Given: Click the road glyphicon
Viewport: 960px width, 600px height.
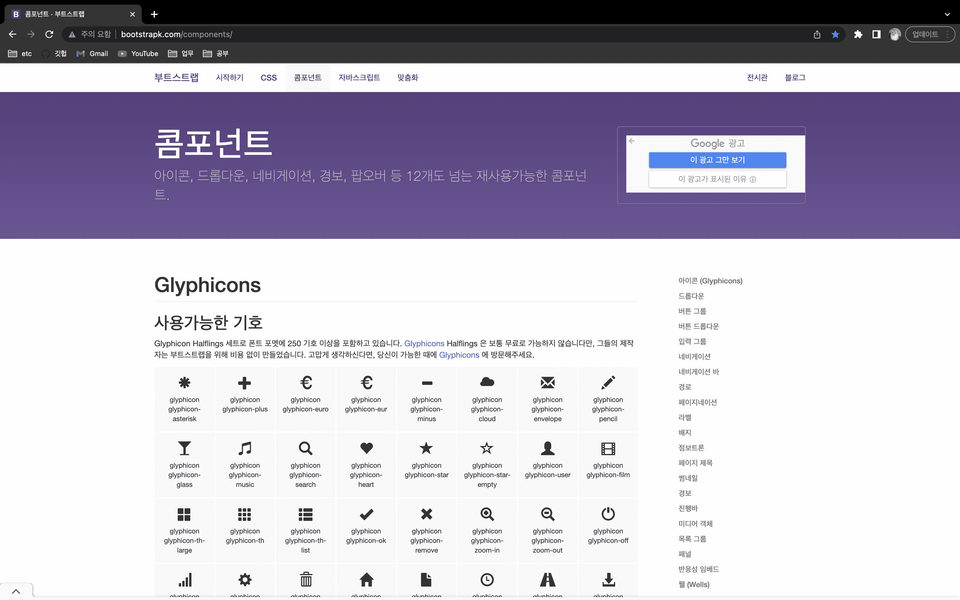Looking at the screenshot, I should [547, 579].
